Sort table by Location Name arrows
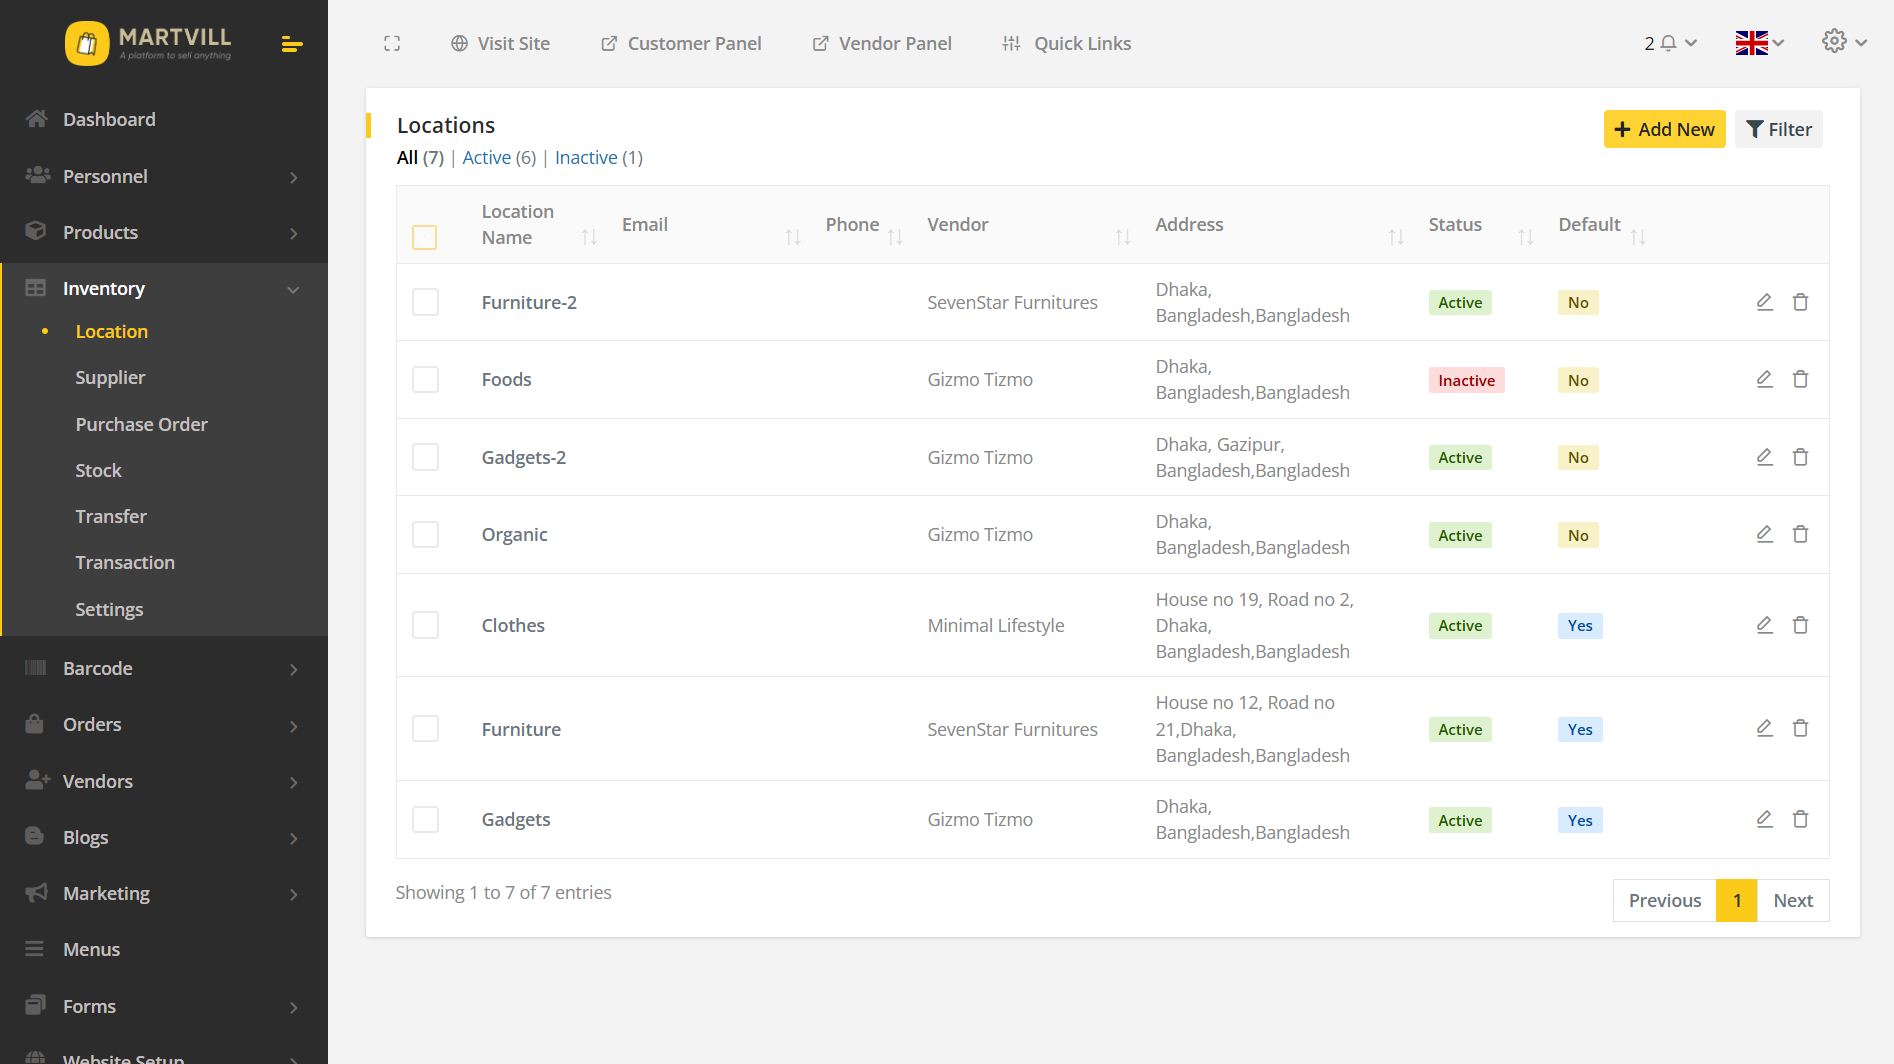 coord(589,237)
